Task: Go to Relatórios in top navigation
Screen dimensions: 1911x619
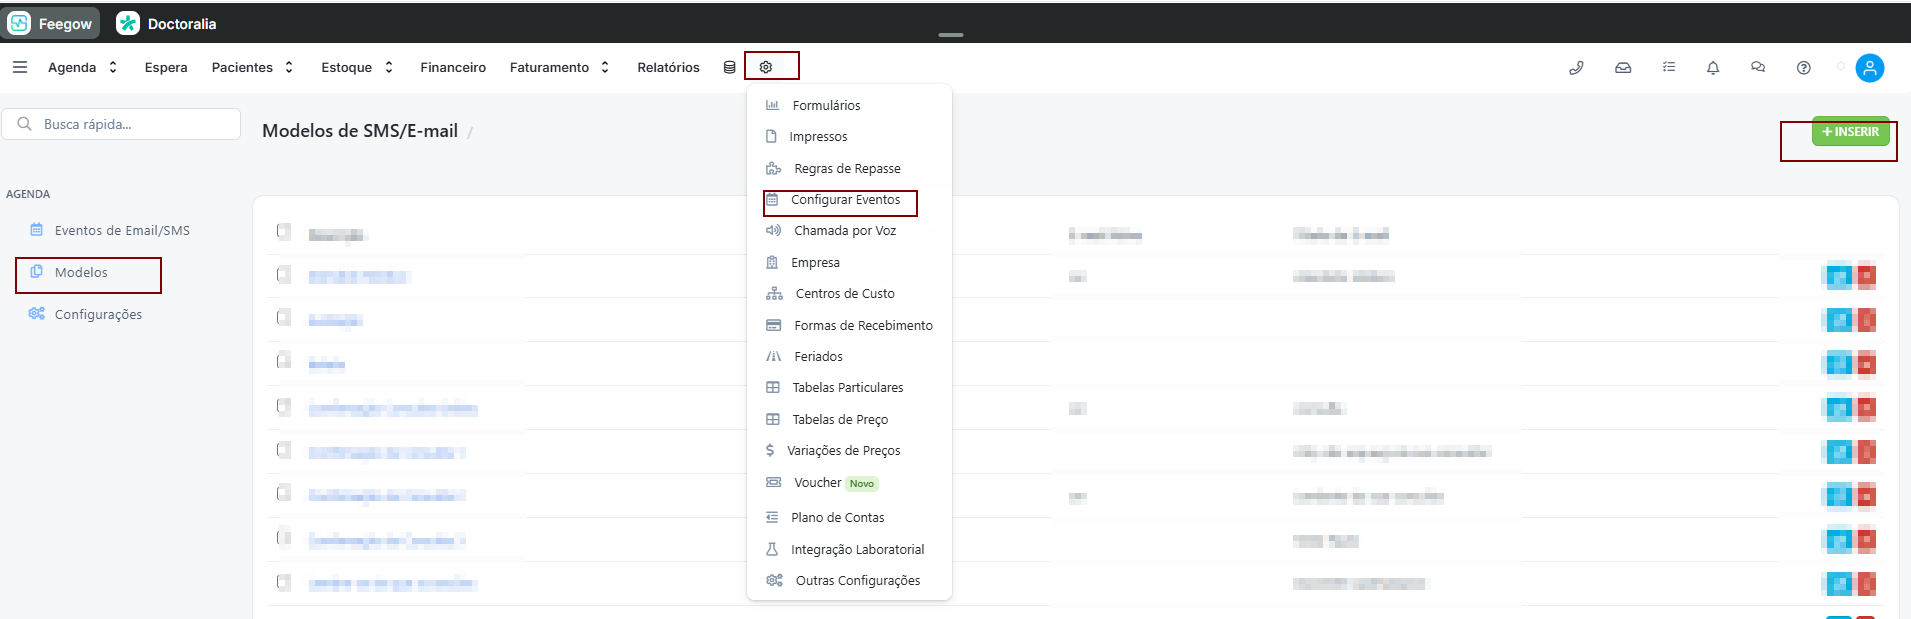Action: [668, 67]
